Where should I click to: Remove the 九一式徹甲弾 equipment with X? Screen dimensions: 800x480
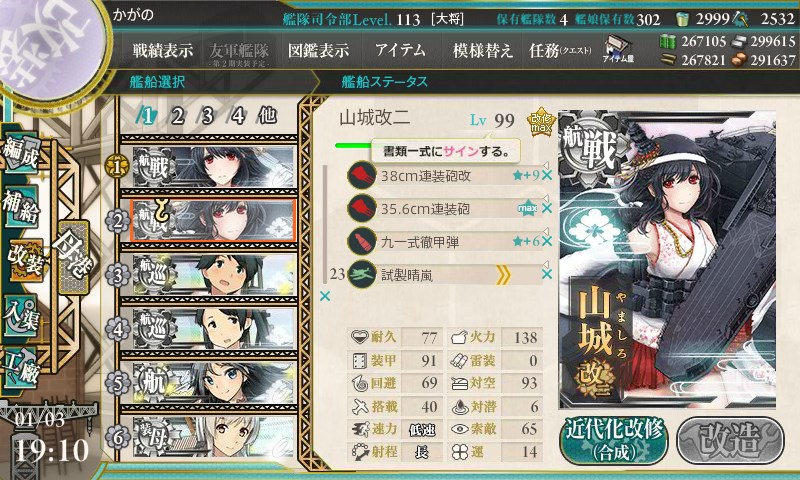[546, 241]
